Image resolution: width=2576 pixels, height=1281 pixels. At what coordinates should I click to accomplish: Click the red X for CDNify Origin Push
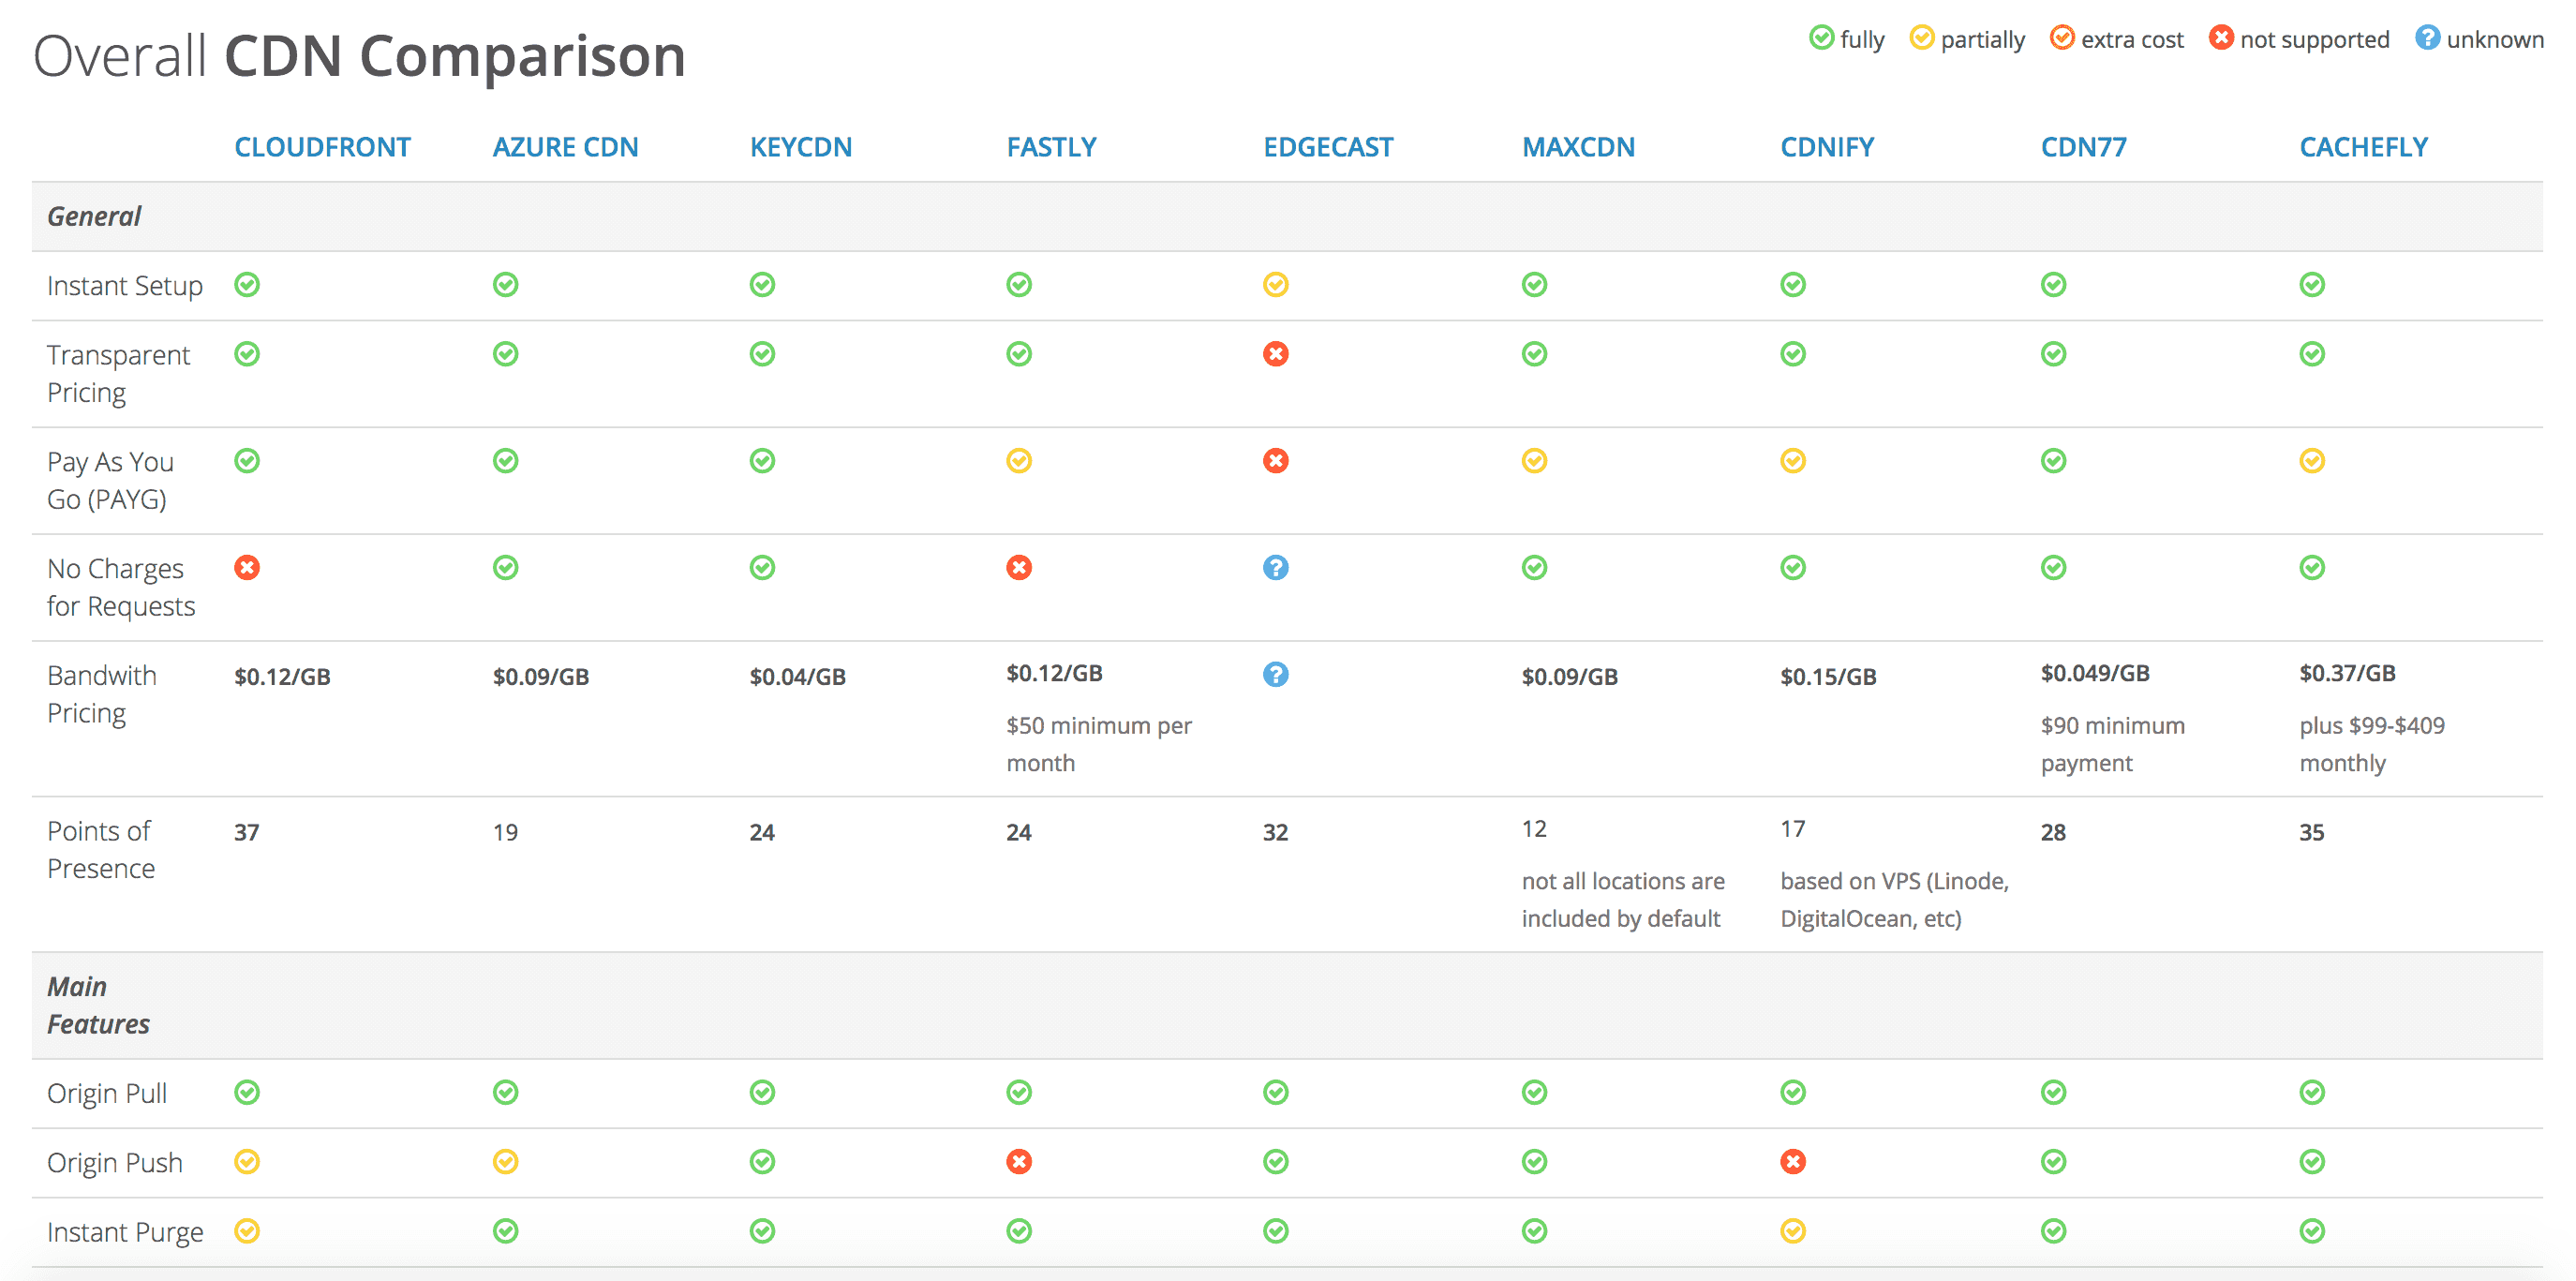1793,1162
